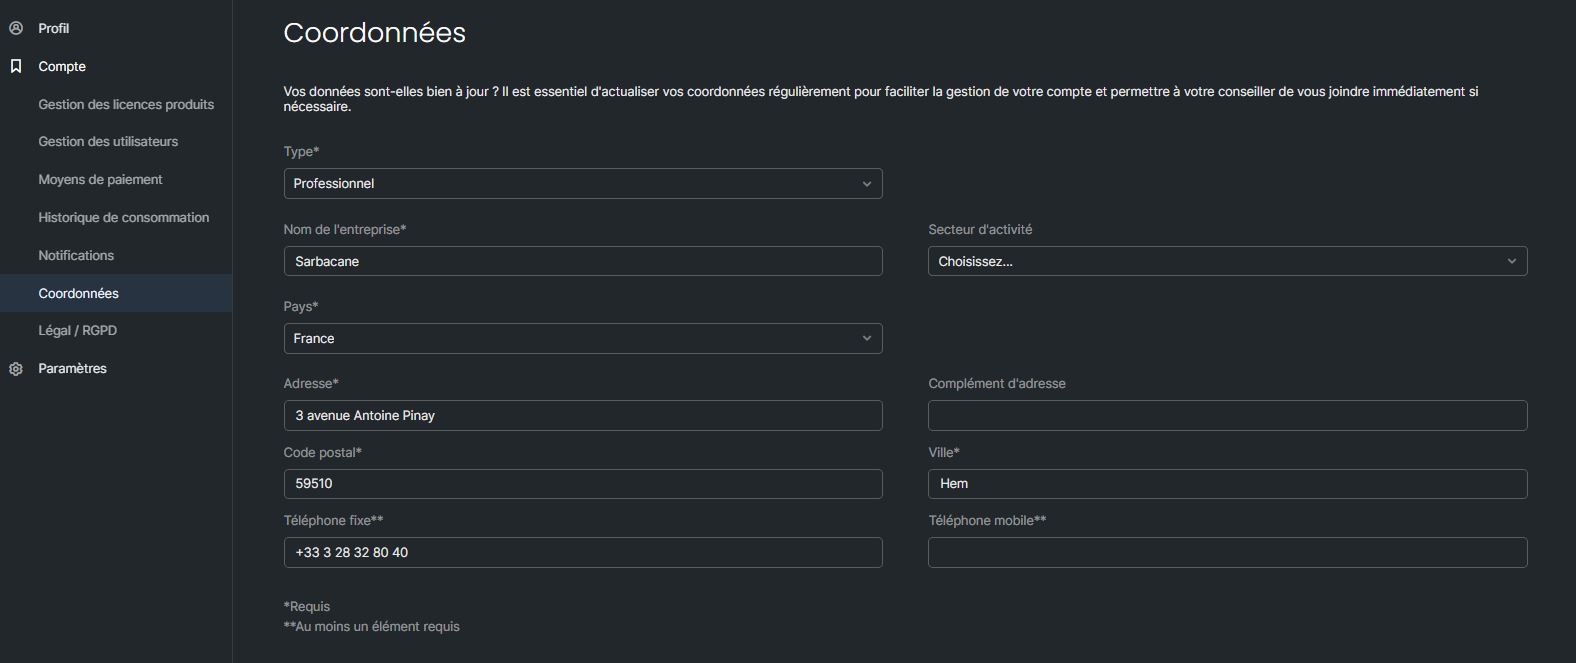Open the Légal / RGPD page
The height and width of the screenshot is (663, 1576).
[77, 331]
